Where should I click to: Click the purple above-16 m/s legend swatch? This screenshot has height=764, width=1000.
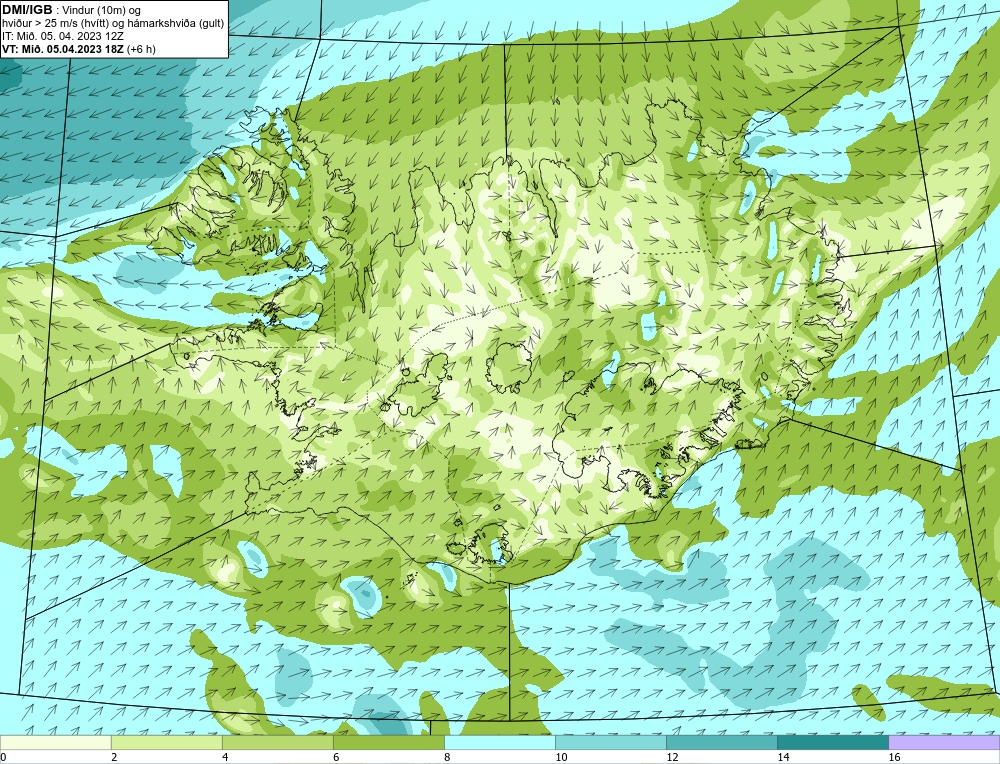point(944,743)
